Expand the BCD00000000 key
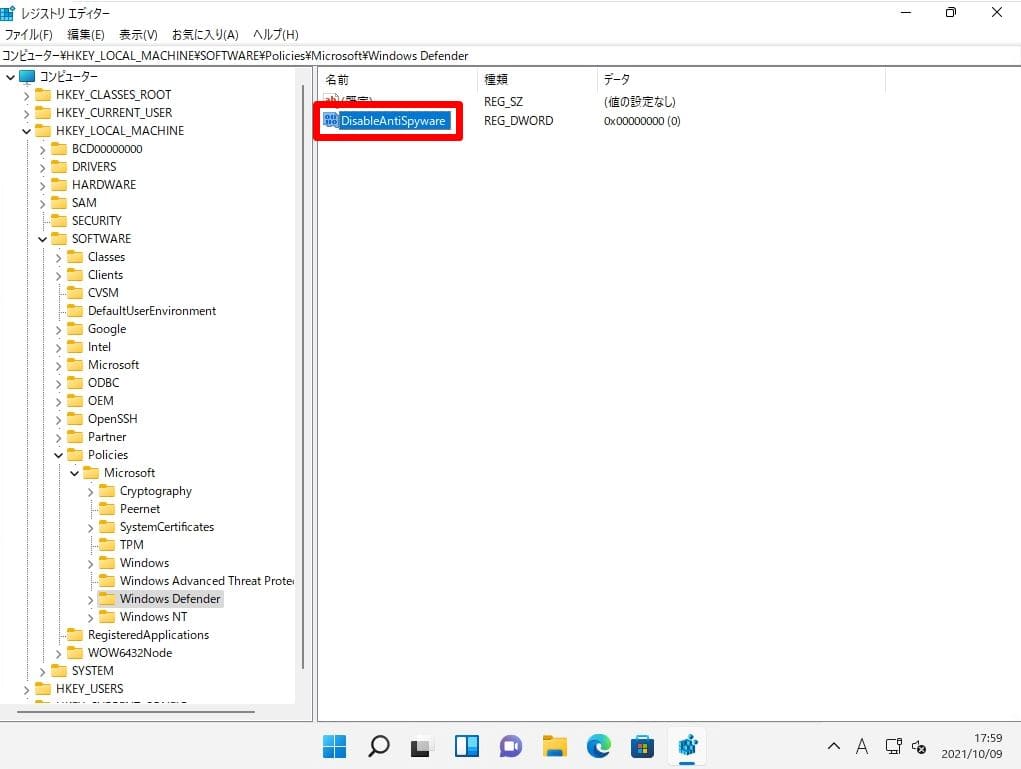Screen dimensions: 1021x769 point(42,149)
